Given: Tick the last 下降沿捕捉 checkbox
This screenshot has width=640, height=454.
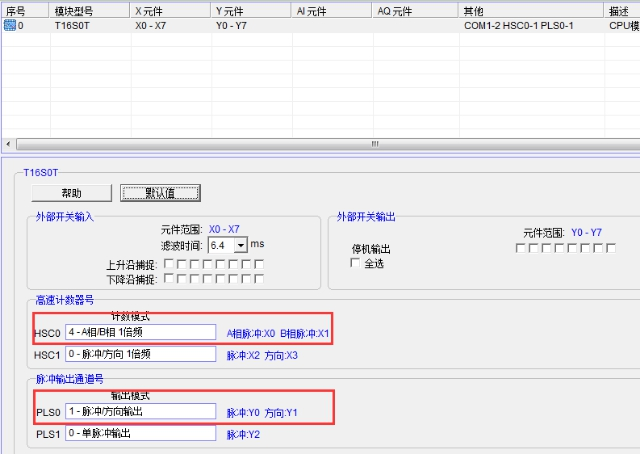Looking at the screenshot, I should [x=259, y=279].
